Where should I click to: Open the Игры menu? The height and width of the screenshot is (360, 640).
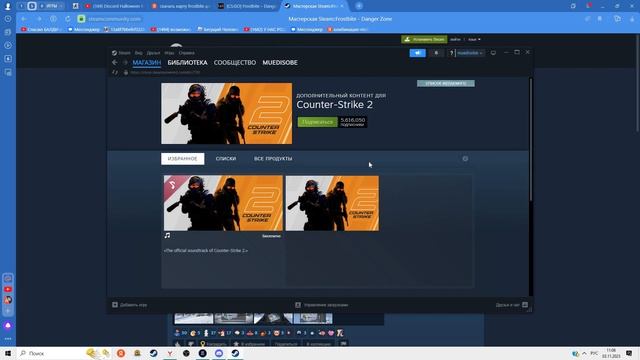[x=169, y=53]
